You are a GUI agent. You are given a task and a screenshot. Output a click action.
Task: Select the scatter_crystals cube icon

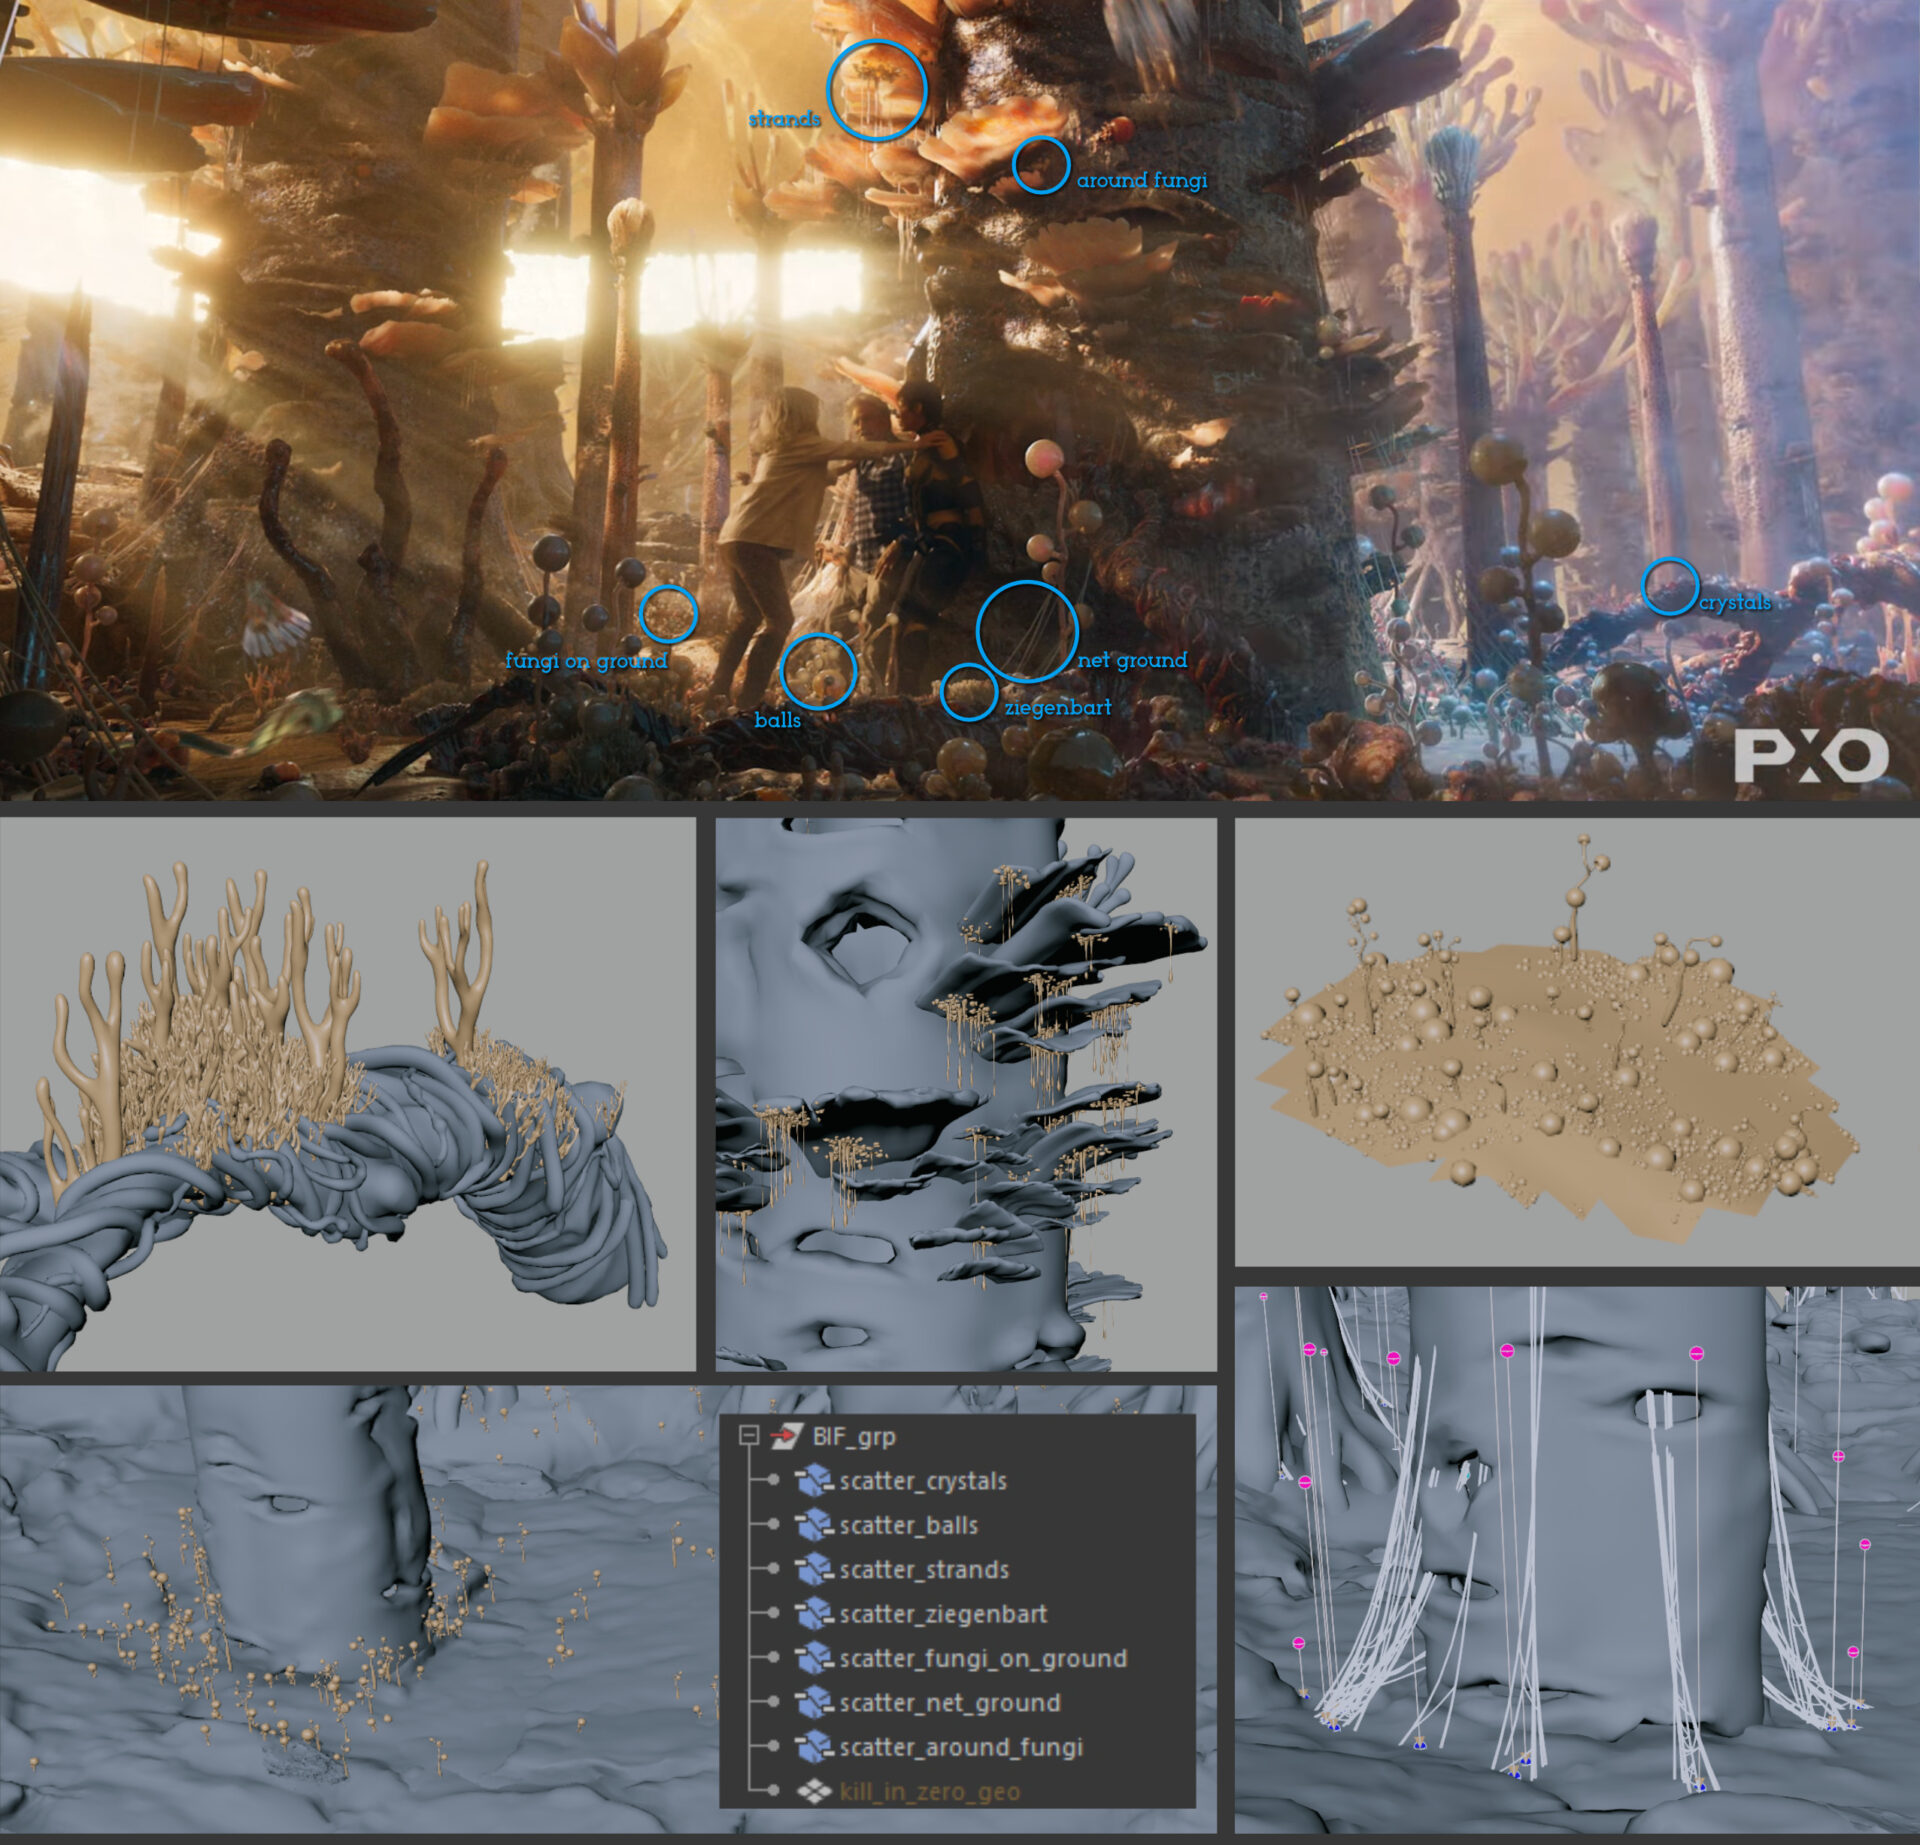(816, 1481)
